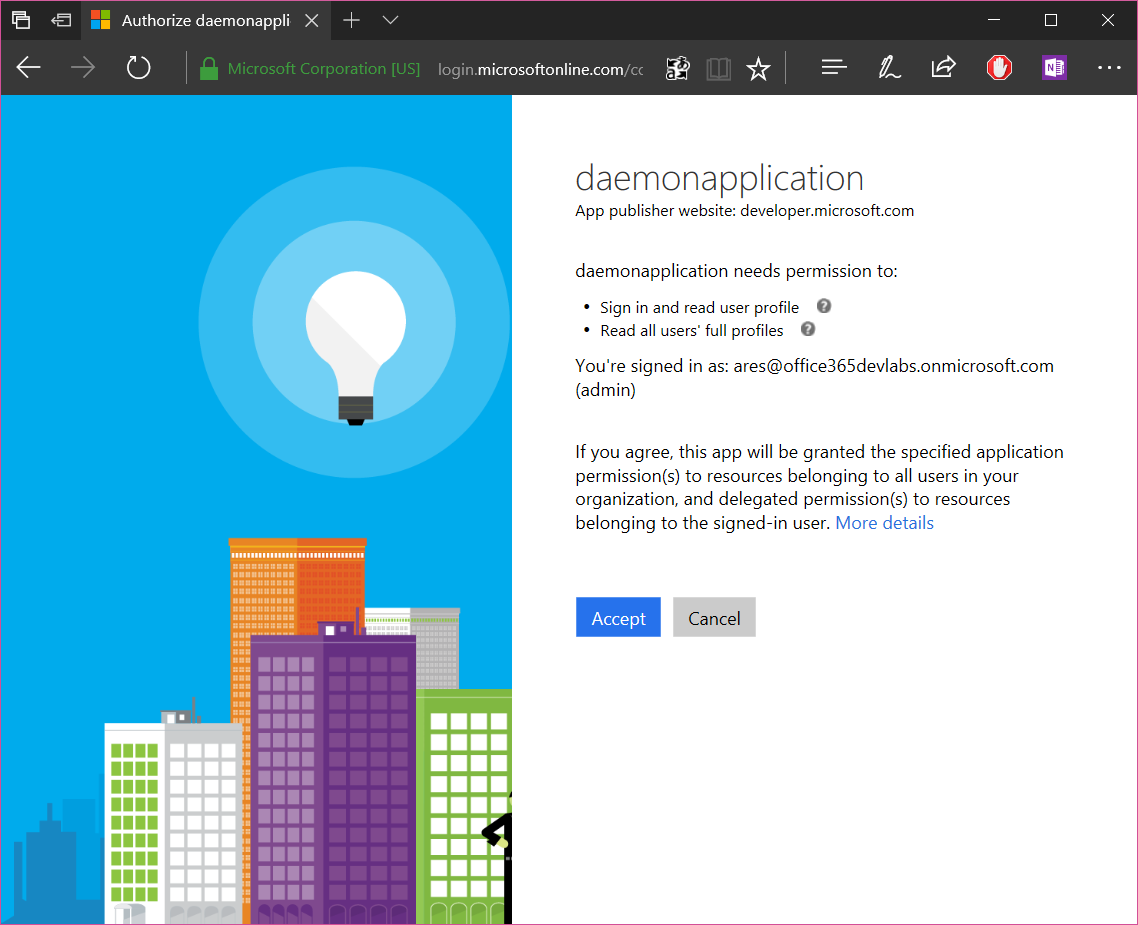Start a Web Note annotation
Viewport: 1138px width, 925px height.
pos(888,67)
